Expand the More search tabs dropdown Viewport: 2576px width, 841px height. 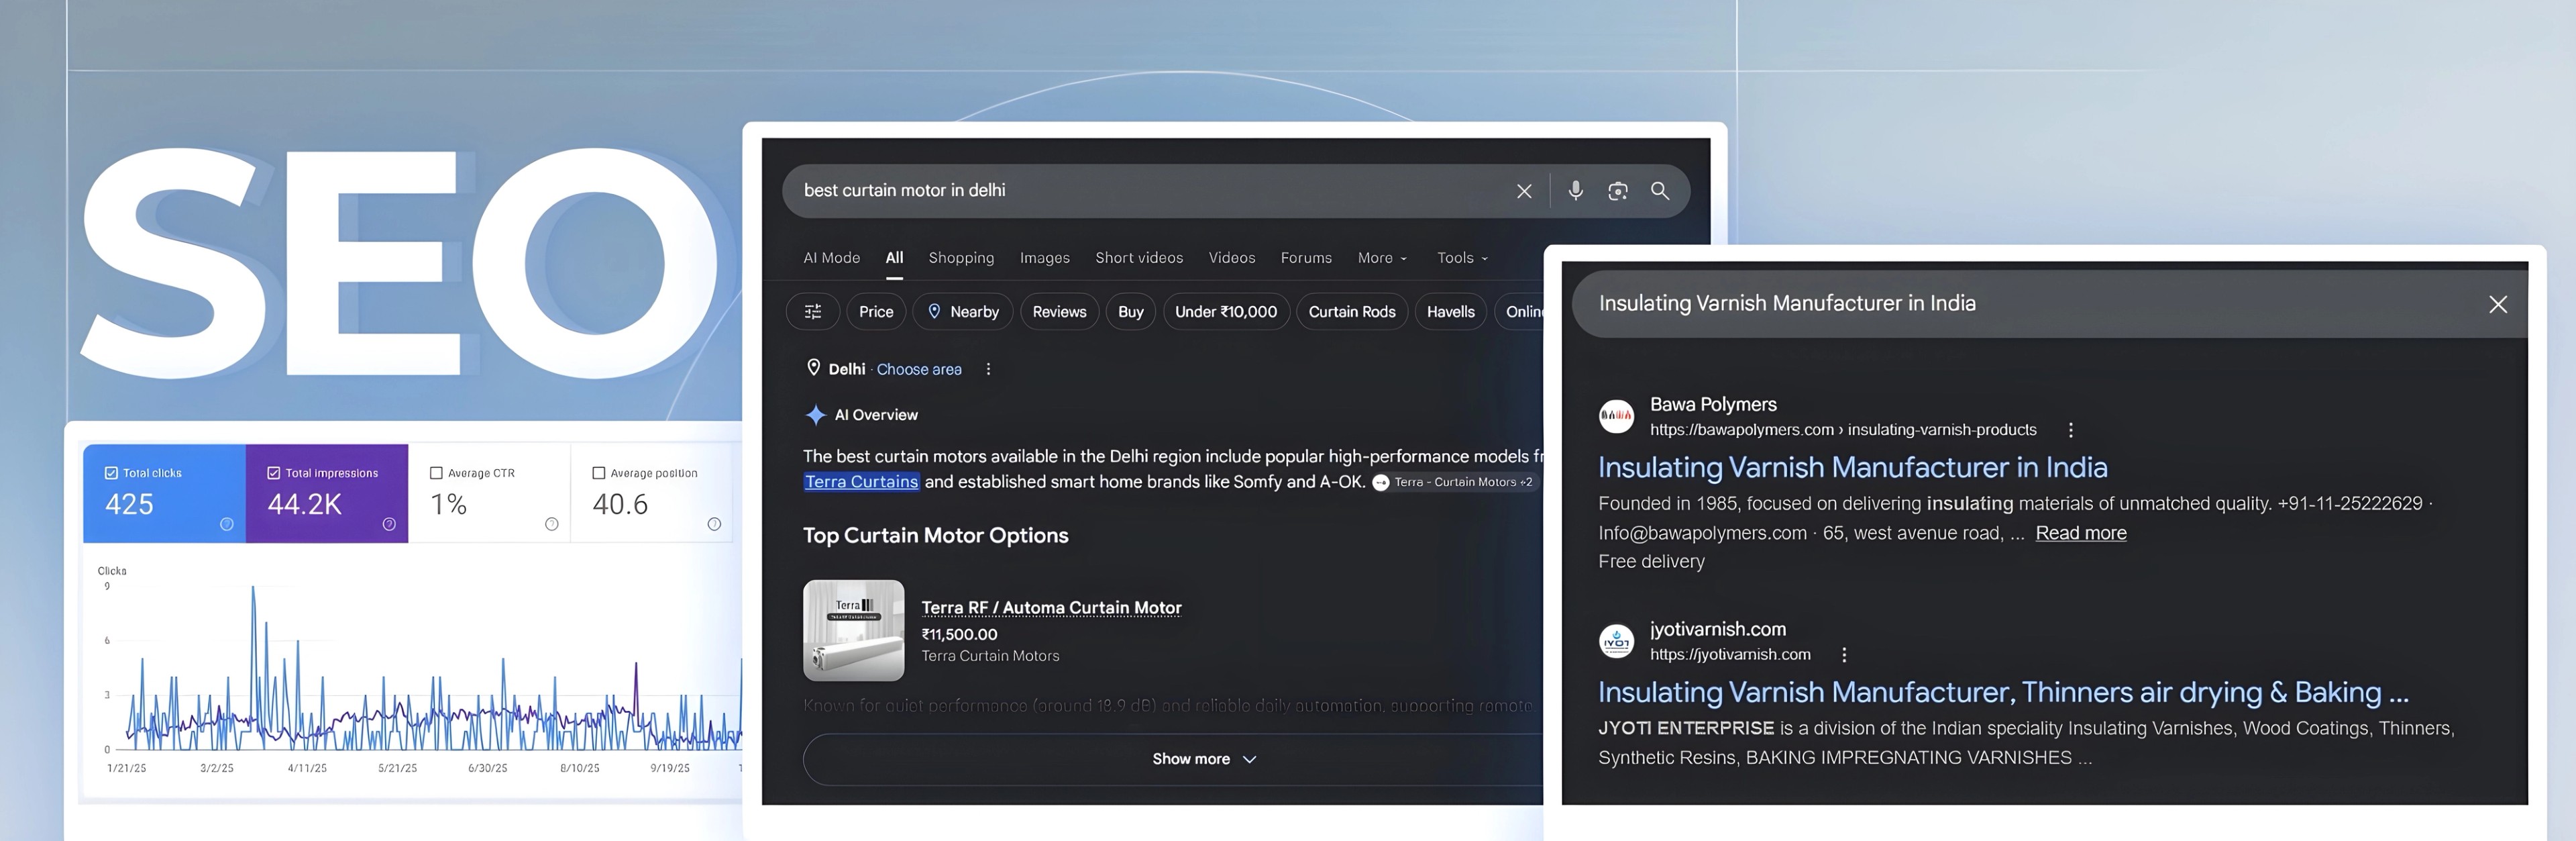point(1382,258)
